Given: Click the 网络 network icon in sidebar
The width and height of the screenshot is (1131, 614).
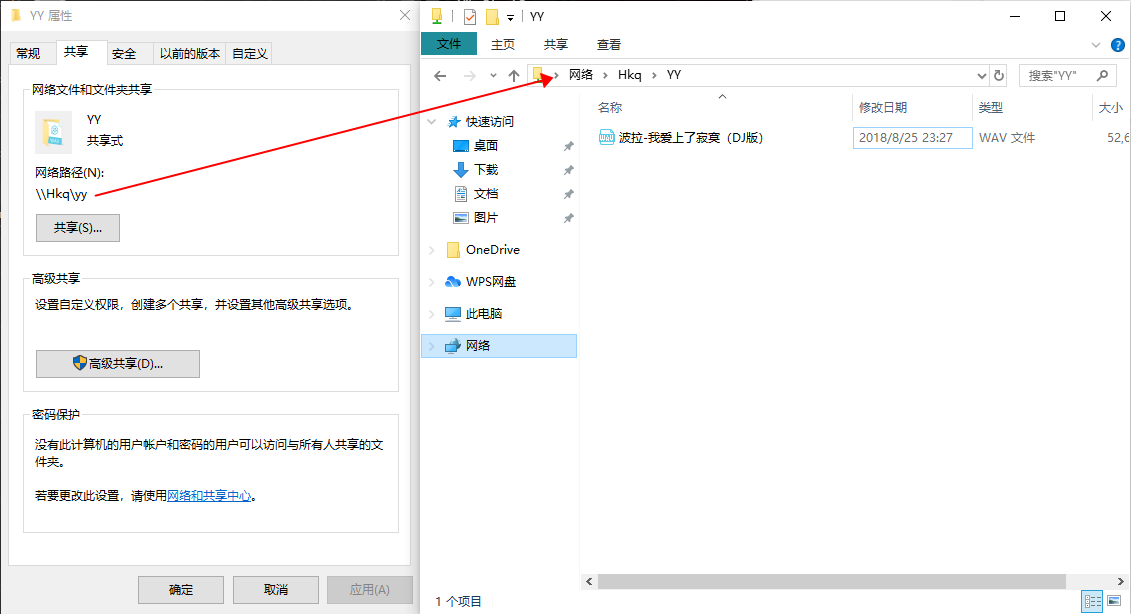Looking at the screenshot, I should pyautogui.click(x=453, y=346).
